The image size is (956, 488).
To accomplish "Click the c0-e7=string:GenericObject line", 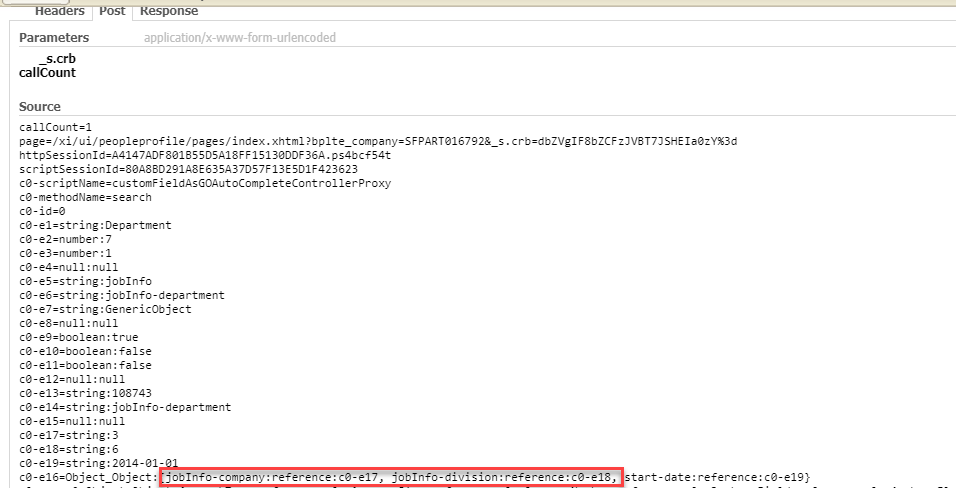I will [105, 309].
